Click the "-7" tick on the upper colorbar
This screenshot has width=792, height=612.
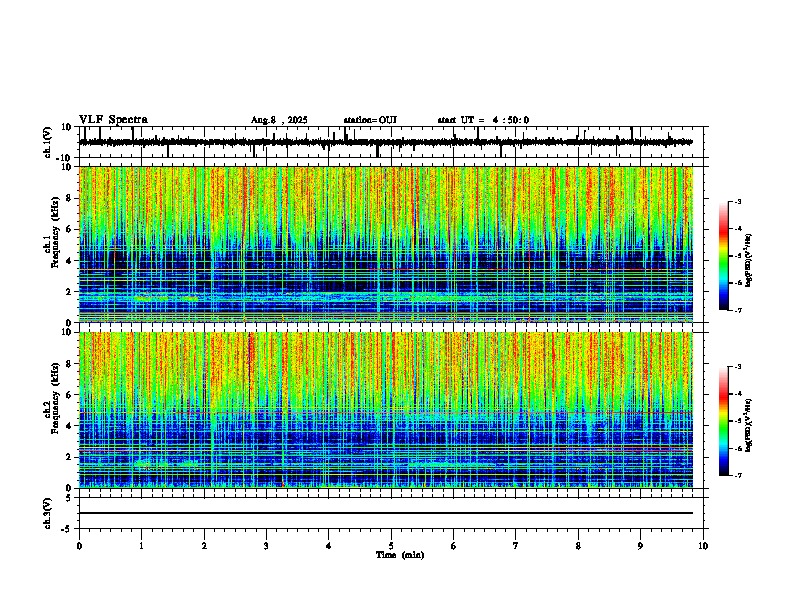(x=738, y=310)
